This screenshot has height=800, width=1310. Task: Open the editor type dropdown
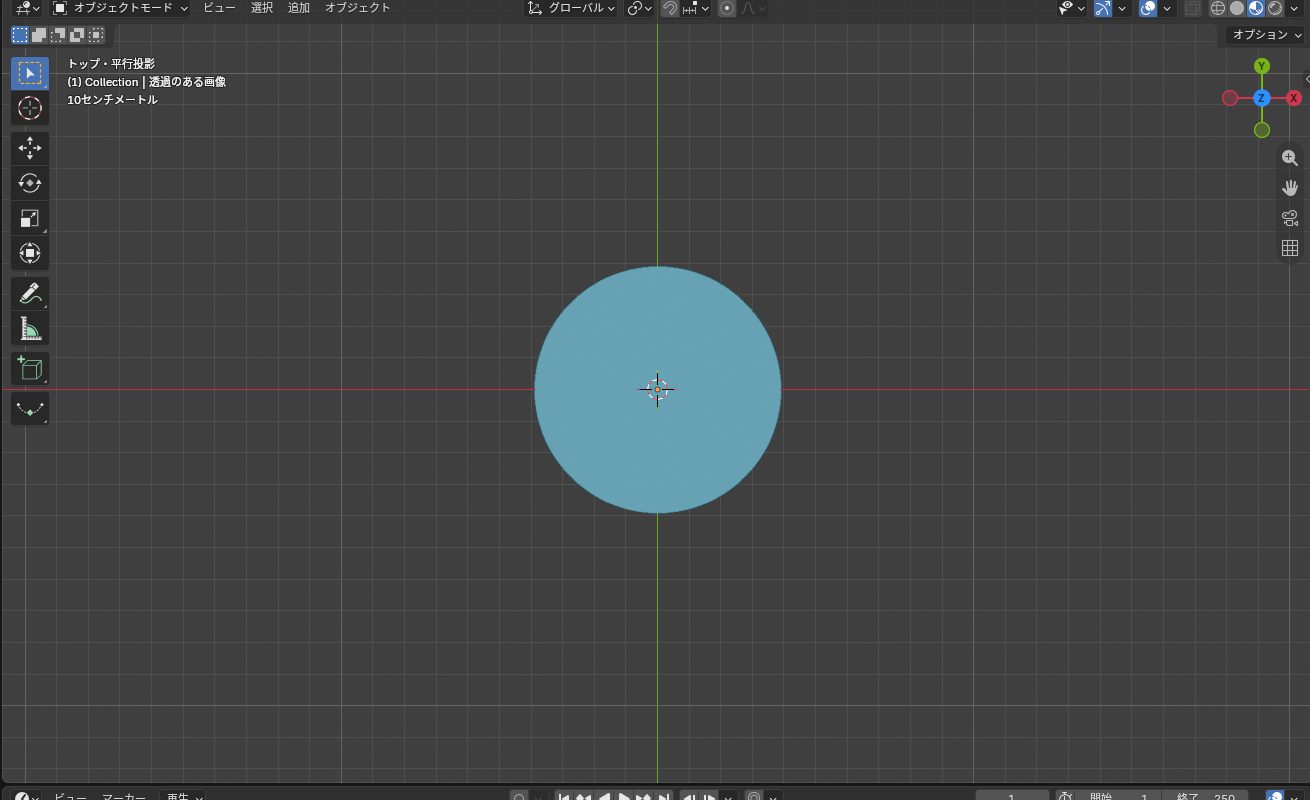tap(27, 8)
